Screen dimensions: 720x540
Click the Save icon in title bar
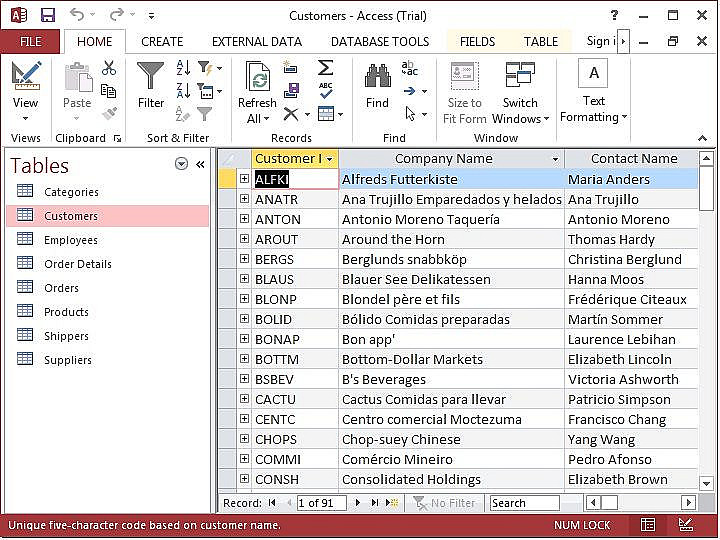(47, 15)
